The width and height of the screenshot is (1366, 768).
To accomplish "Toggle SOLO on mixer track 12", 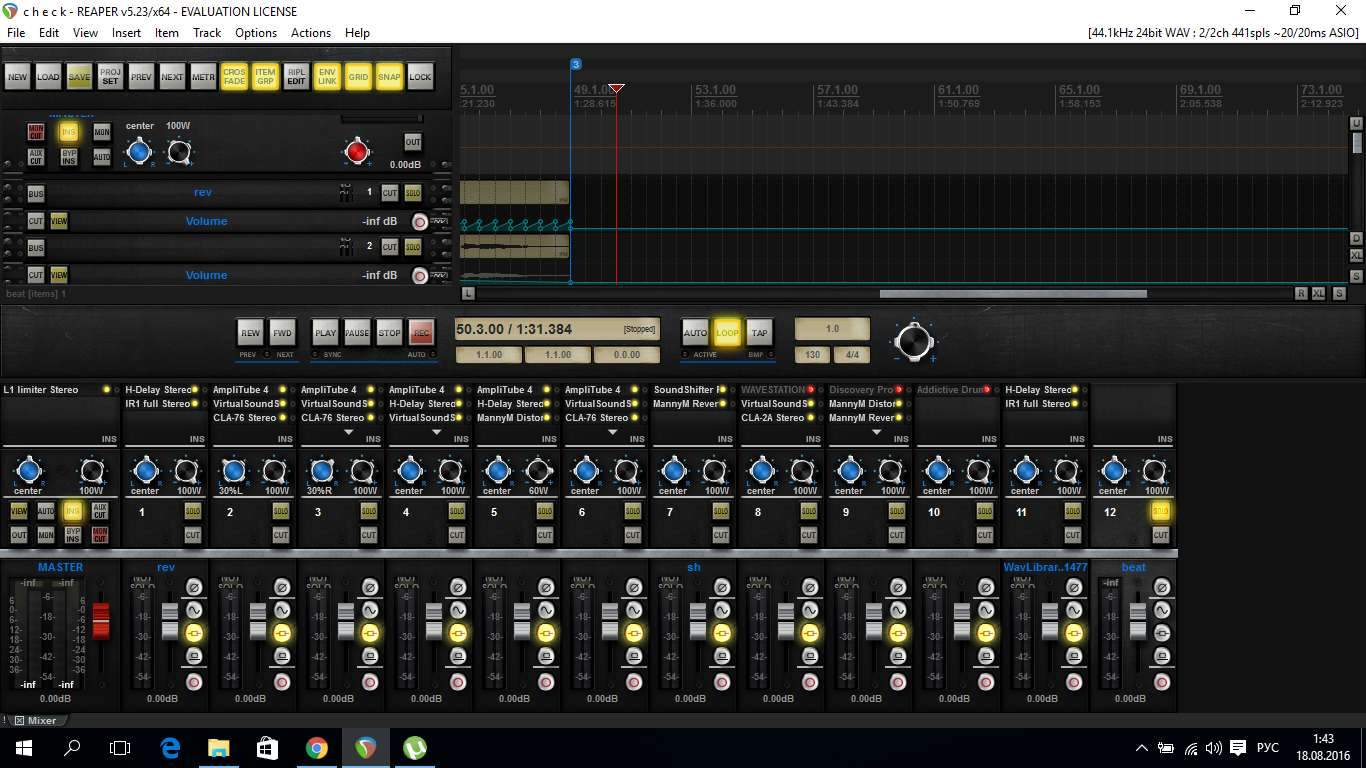I will [x=1160, y=511].
